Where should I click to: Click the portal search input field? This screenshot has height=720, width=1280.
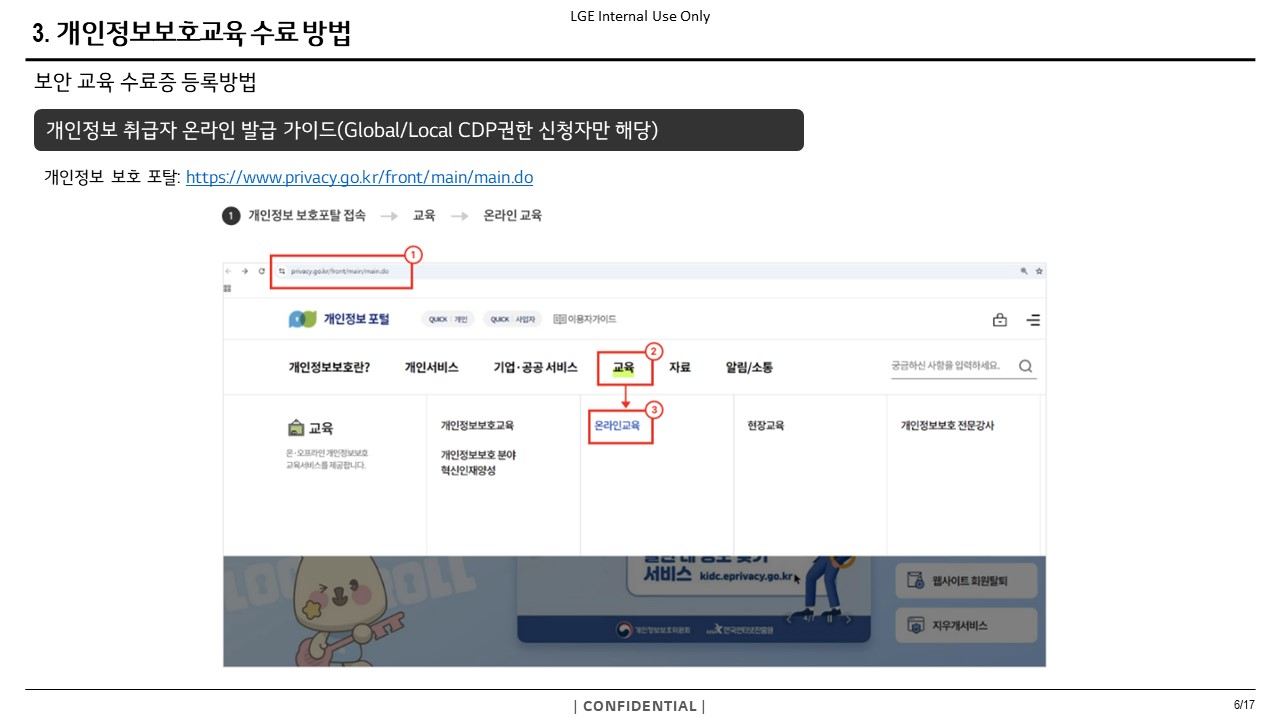point(947,366)
